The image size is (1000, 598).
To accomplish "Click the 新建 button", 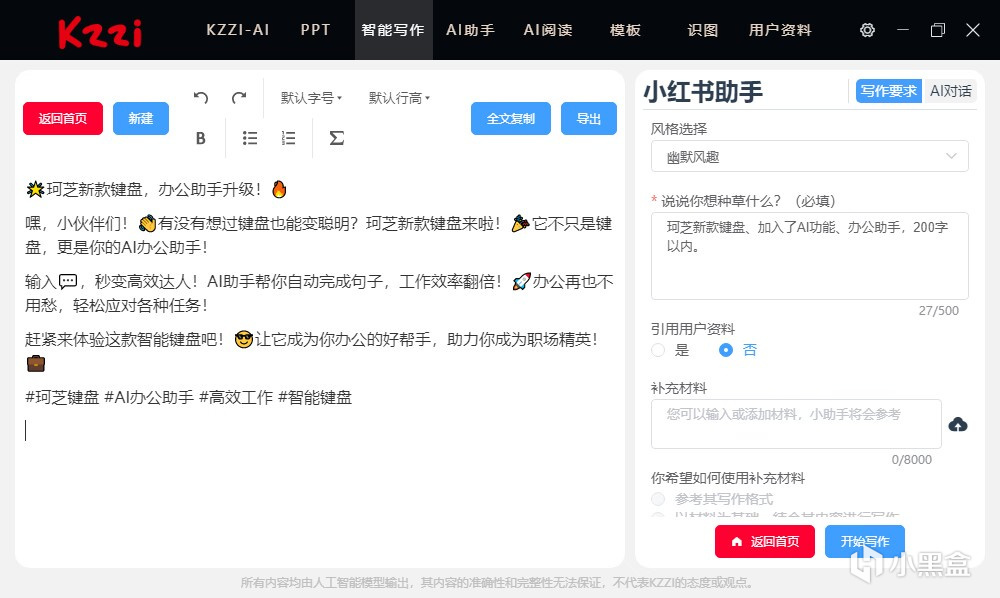I will (x=141, y=119).
